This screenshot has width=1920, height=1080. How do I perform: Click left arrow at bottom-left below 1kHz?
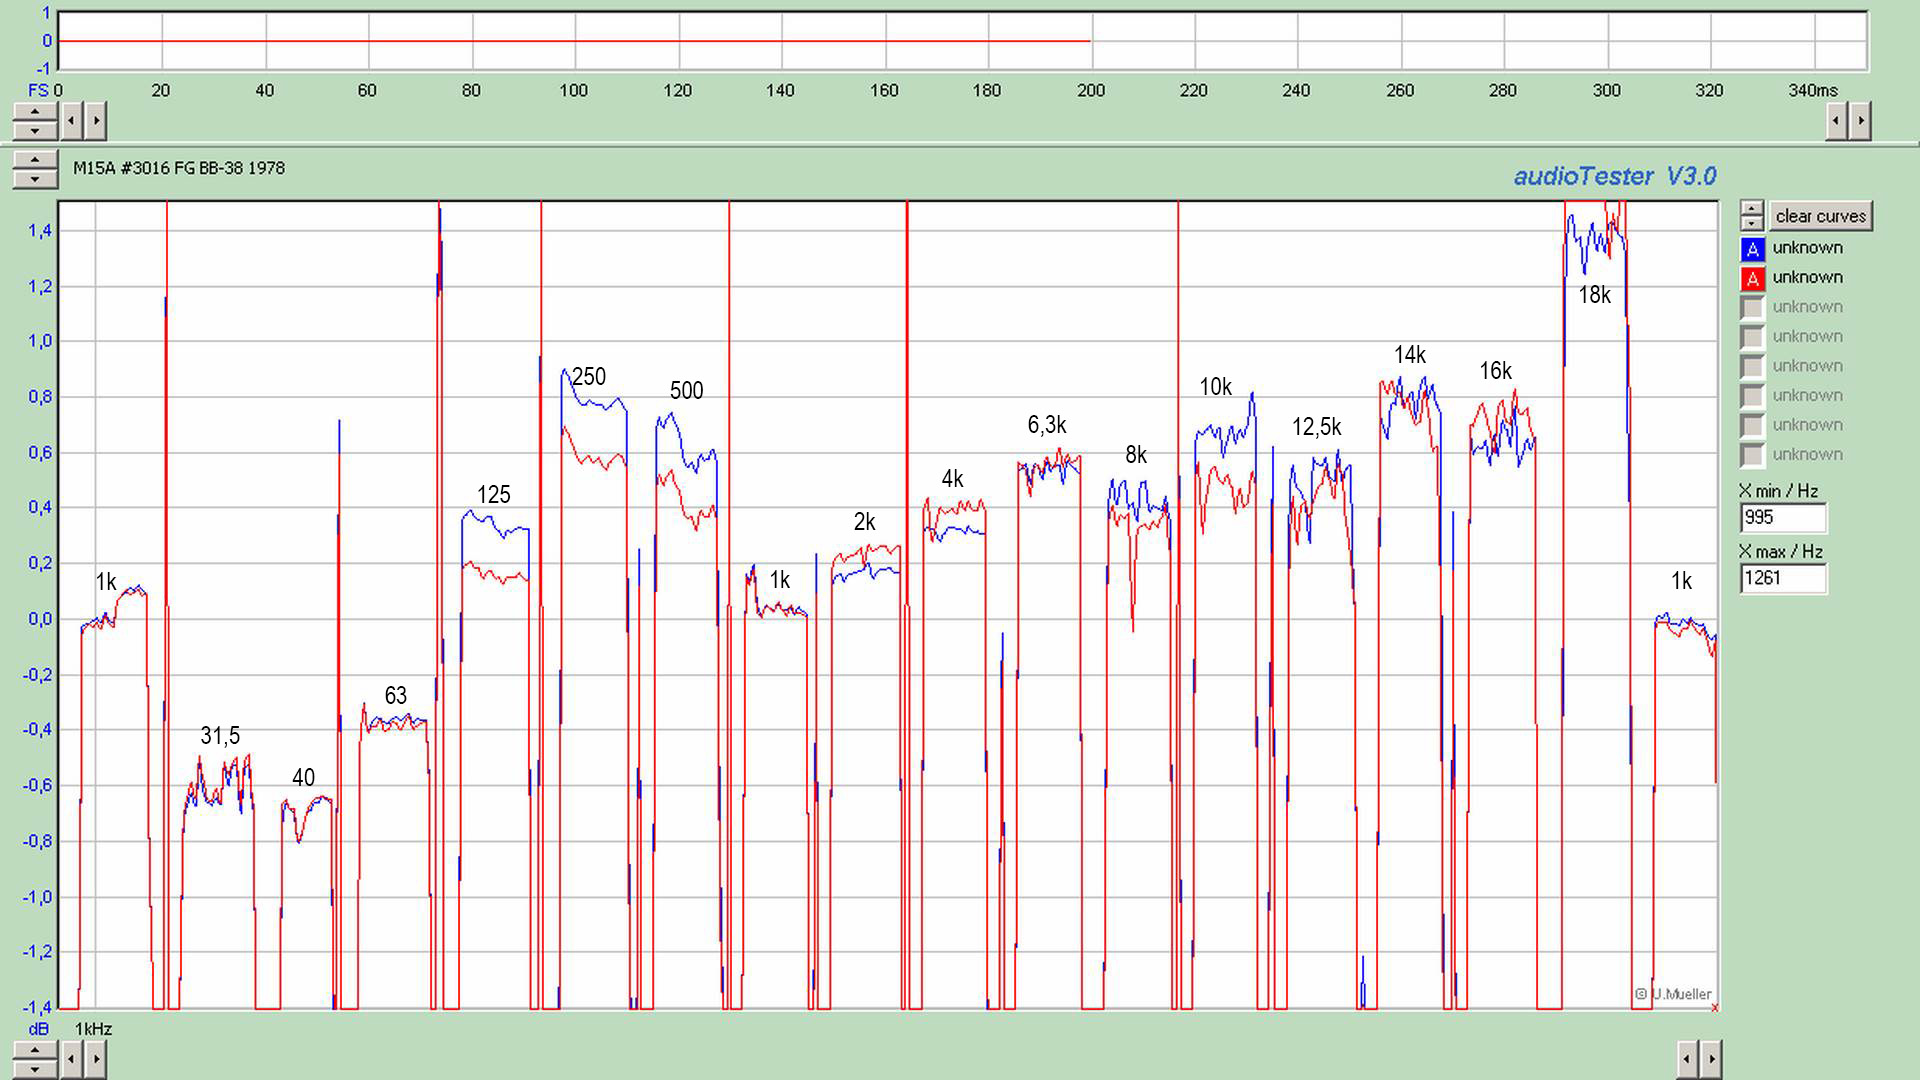point(72,1059)
